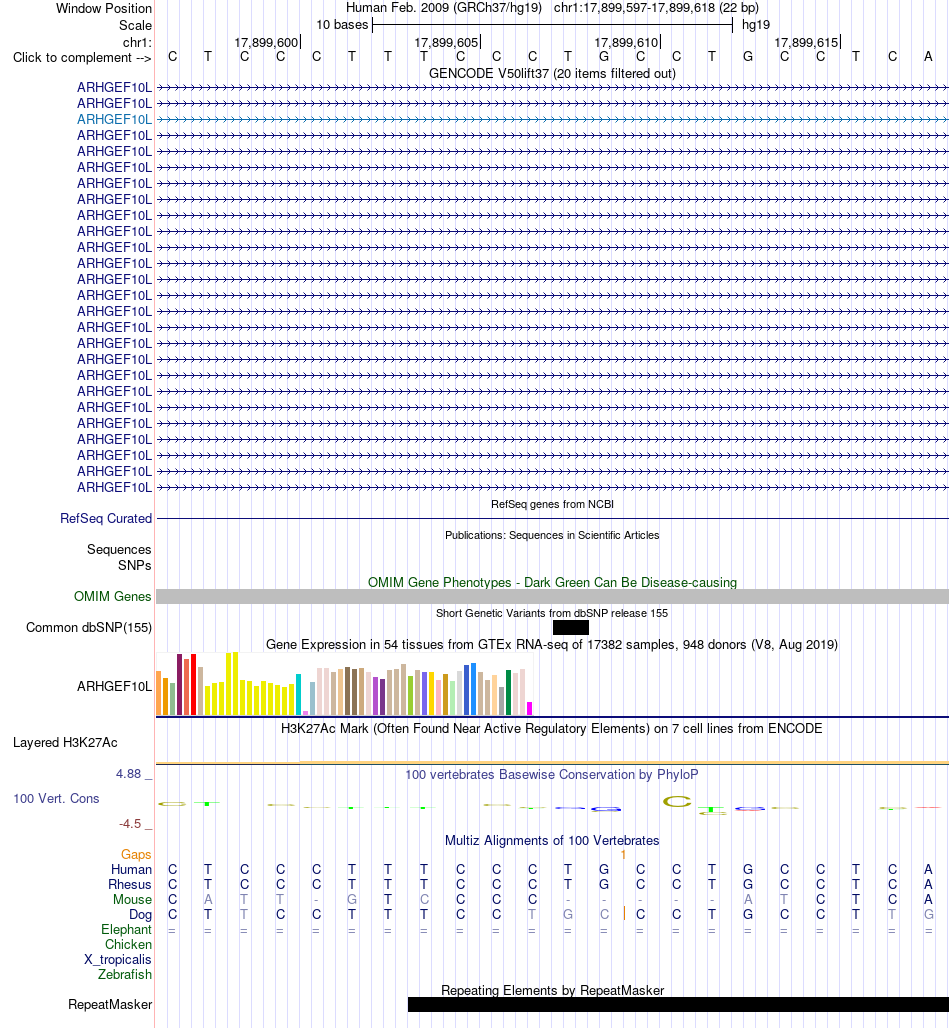Click the Mouse alignment row label

pos(132,900)
